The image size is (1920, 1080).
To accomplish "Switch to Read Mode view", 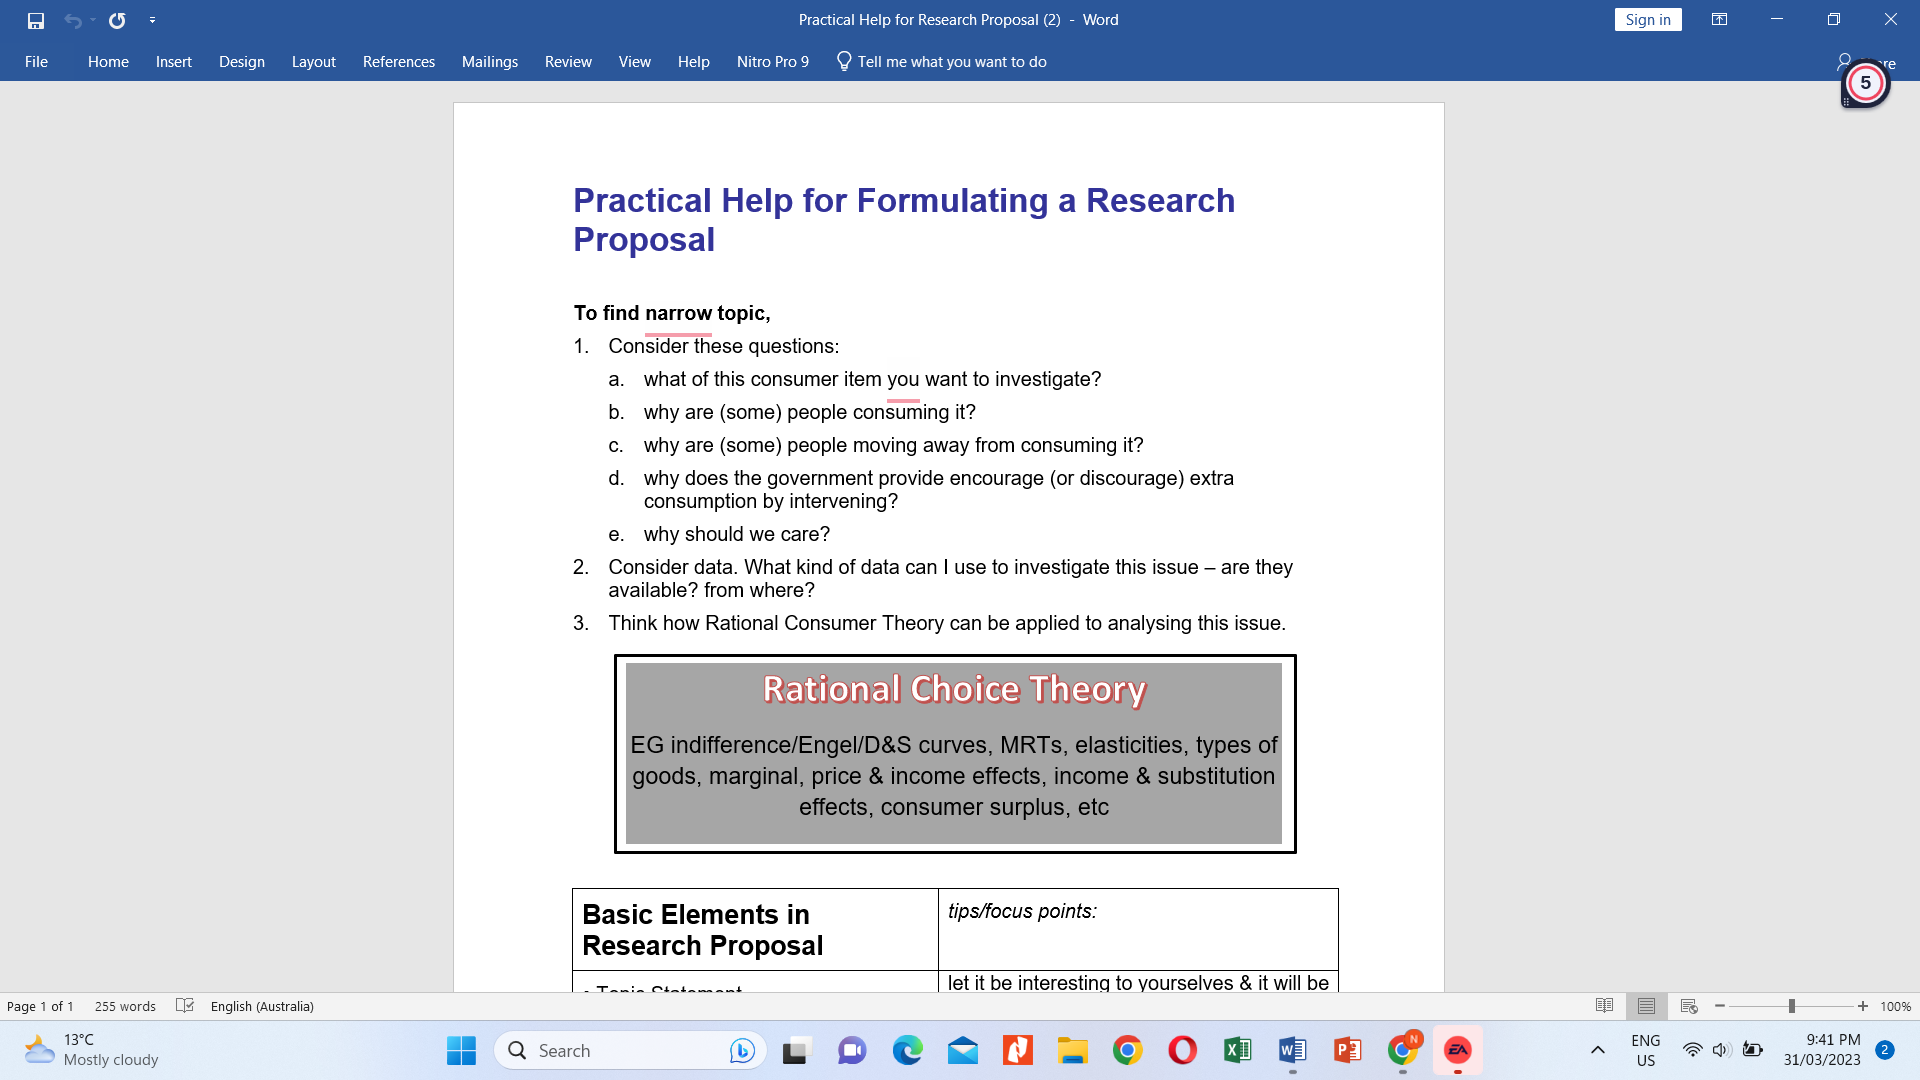I will click(1604, 1006).
